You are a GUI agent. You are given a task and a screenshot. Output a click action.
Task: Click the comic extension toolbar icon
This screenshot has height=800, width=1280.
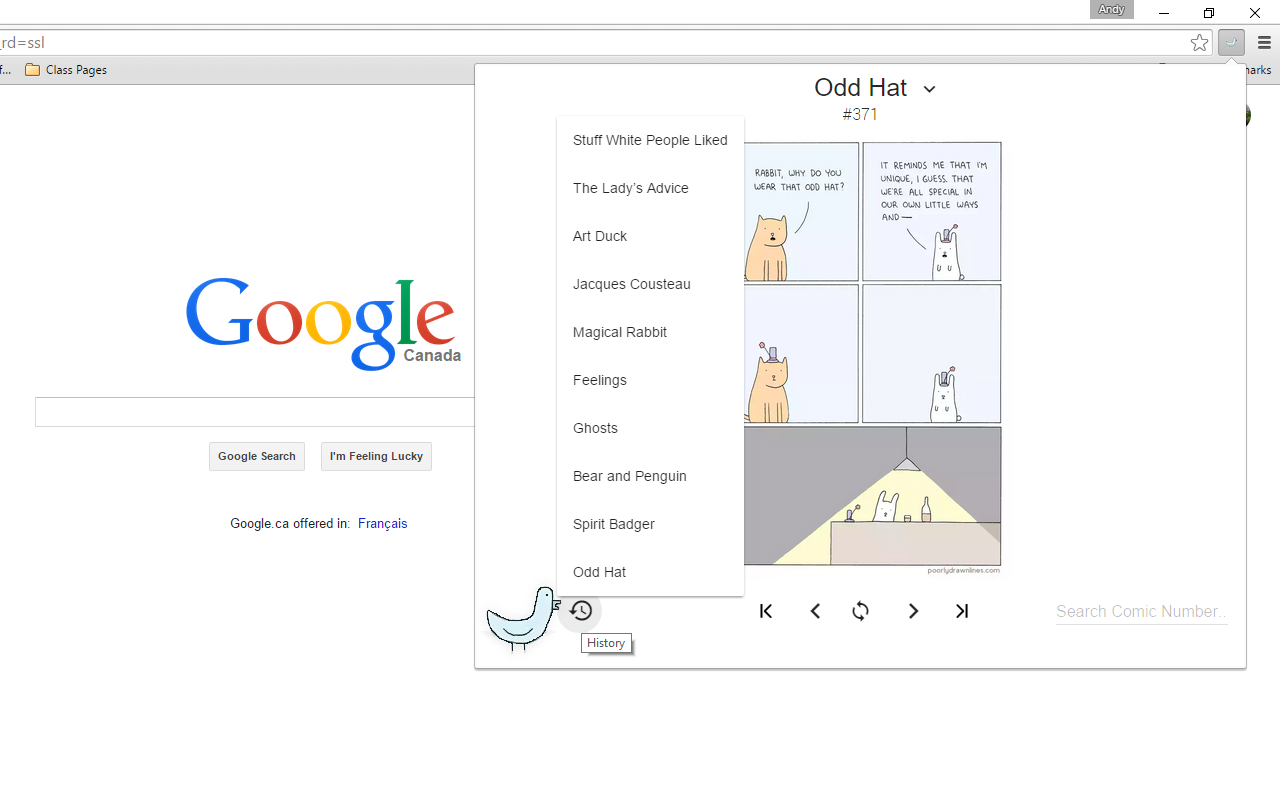point(1231,42)
